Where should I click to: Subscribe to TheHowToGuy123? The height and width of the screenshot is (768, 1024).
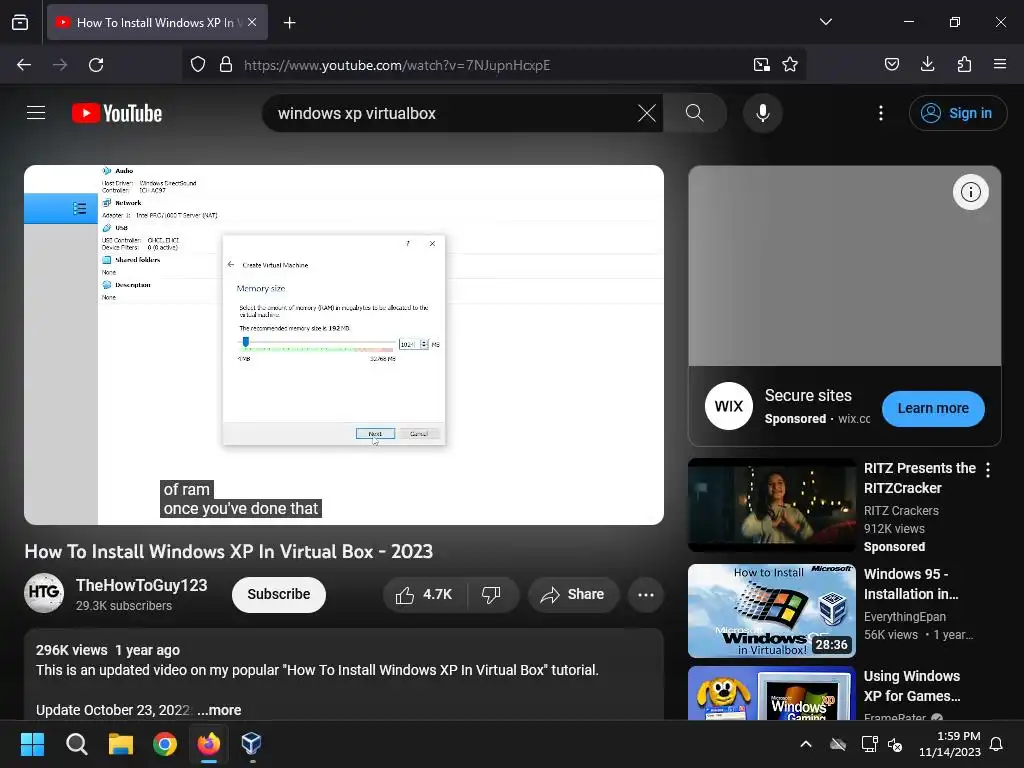coord(279,594)
